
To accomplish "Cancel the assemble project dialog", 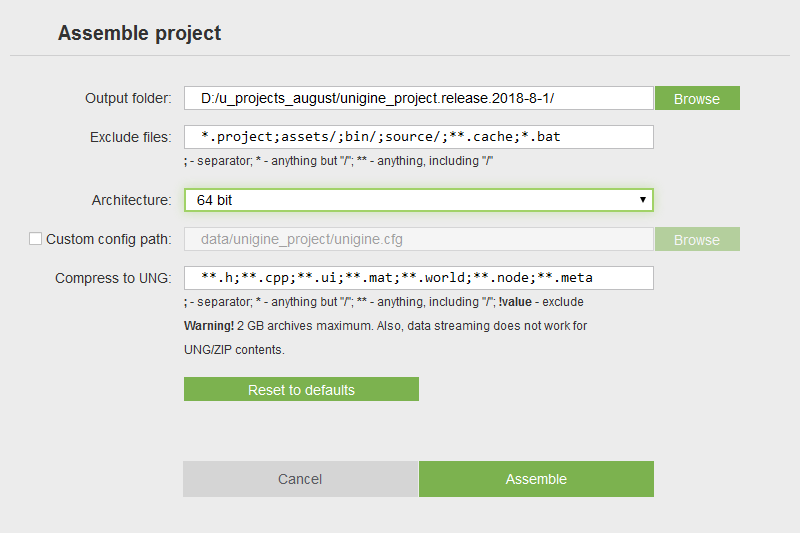I will (x=301, y=479).
